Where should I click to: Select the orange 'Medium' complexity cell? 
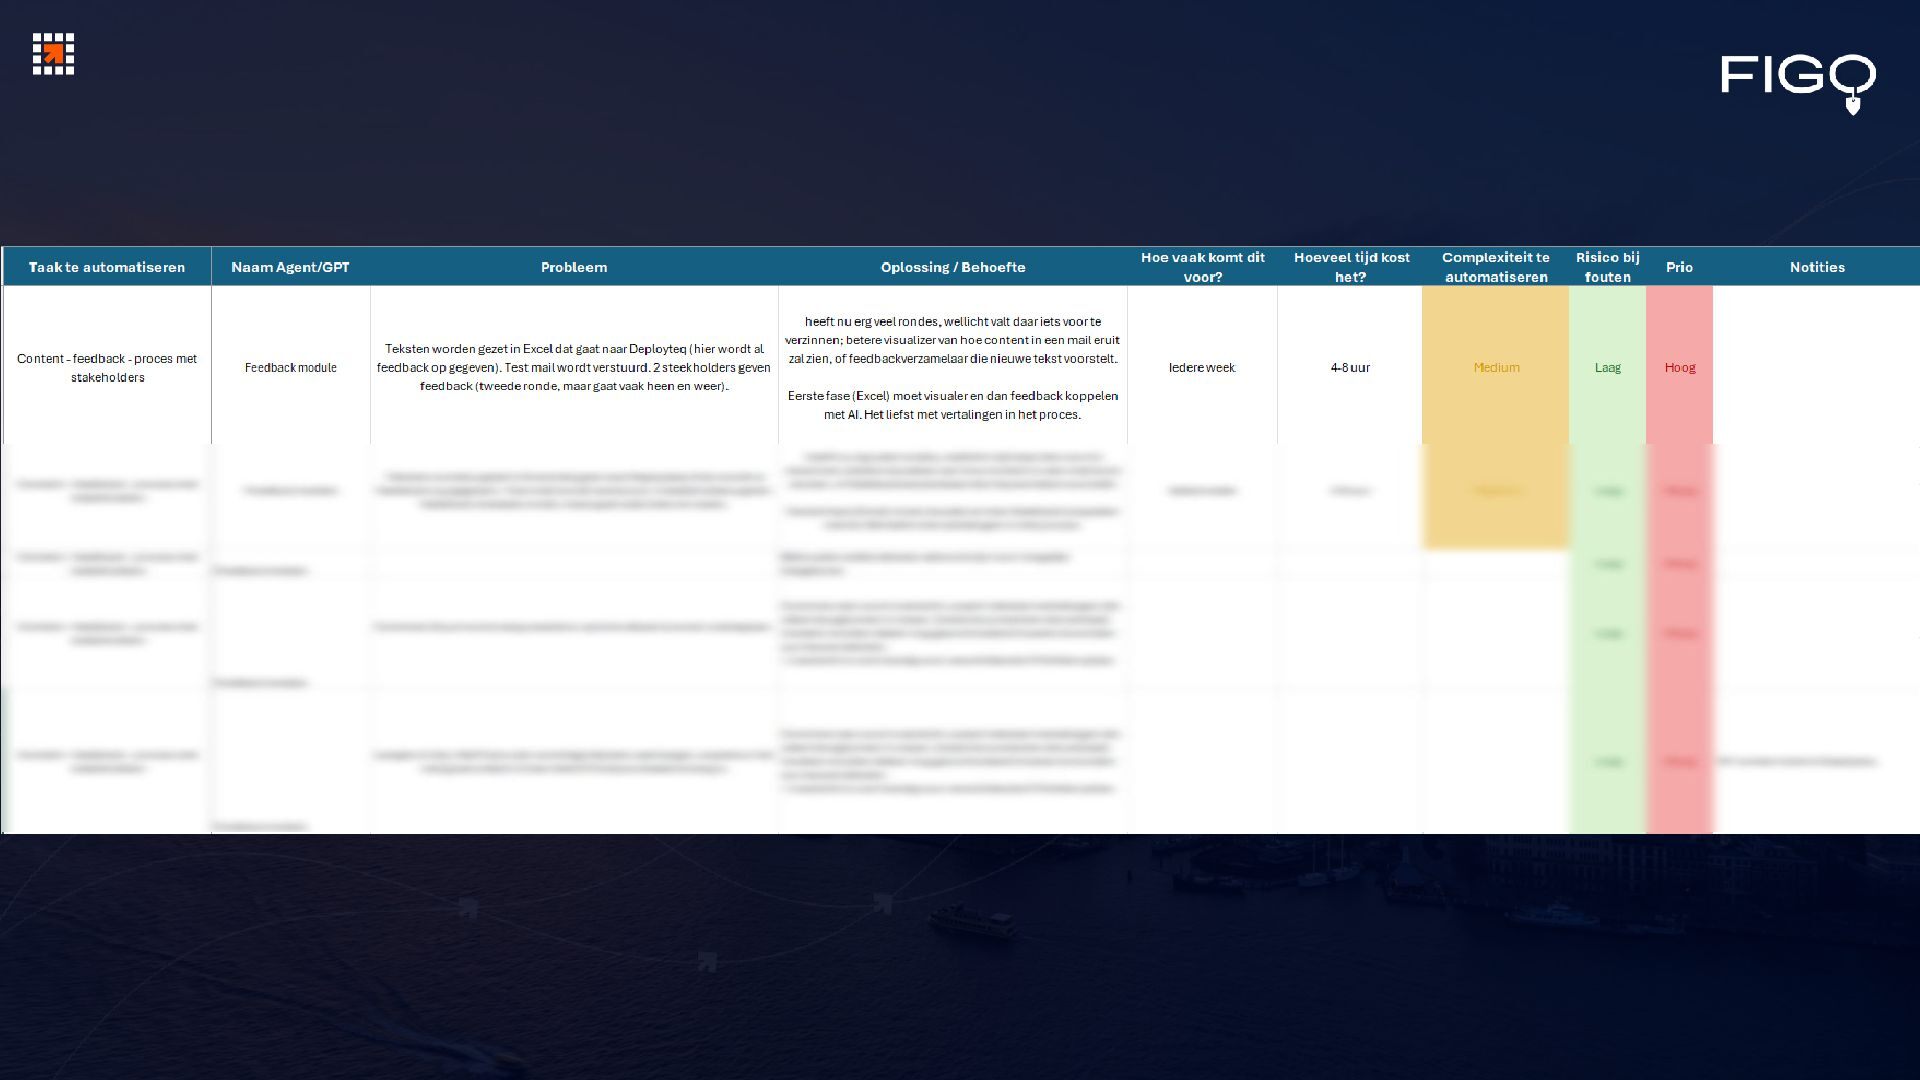[x=1496, y=368]
